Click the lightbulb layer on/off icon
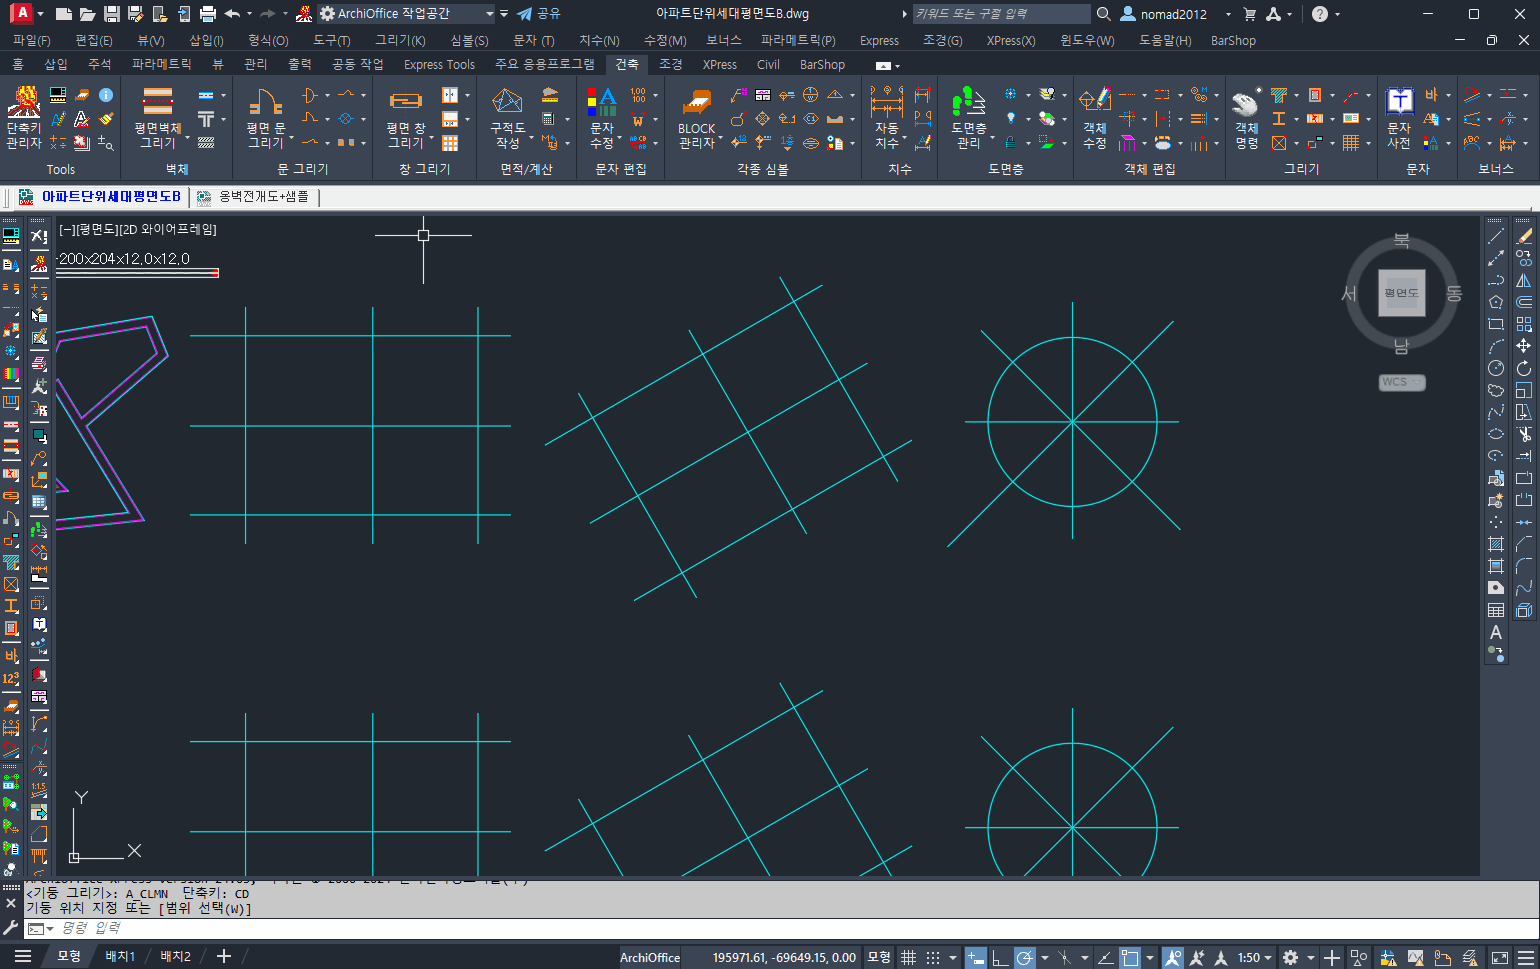The width and height of the screenshot is (1540, 969). [1010, 119]
